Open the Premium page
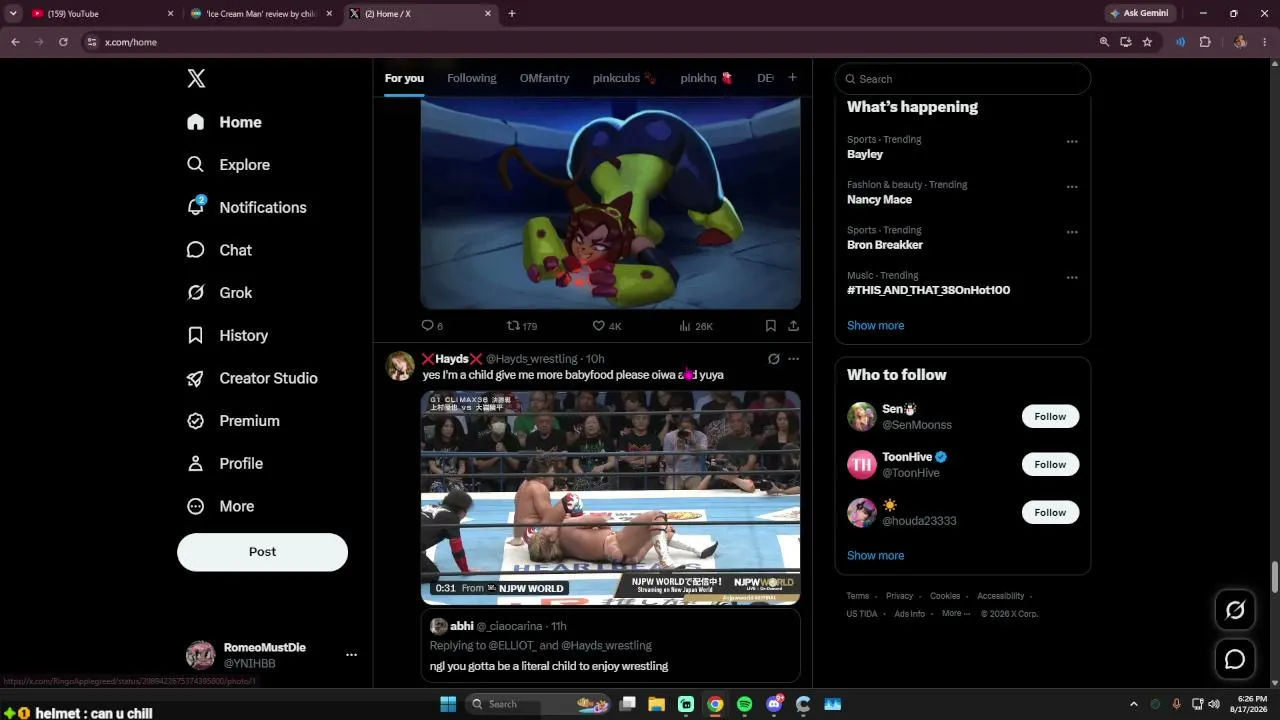The width and height of the screenshot is (1280, 720). point(233,421)
